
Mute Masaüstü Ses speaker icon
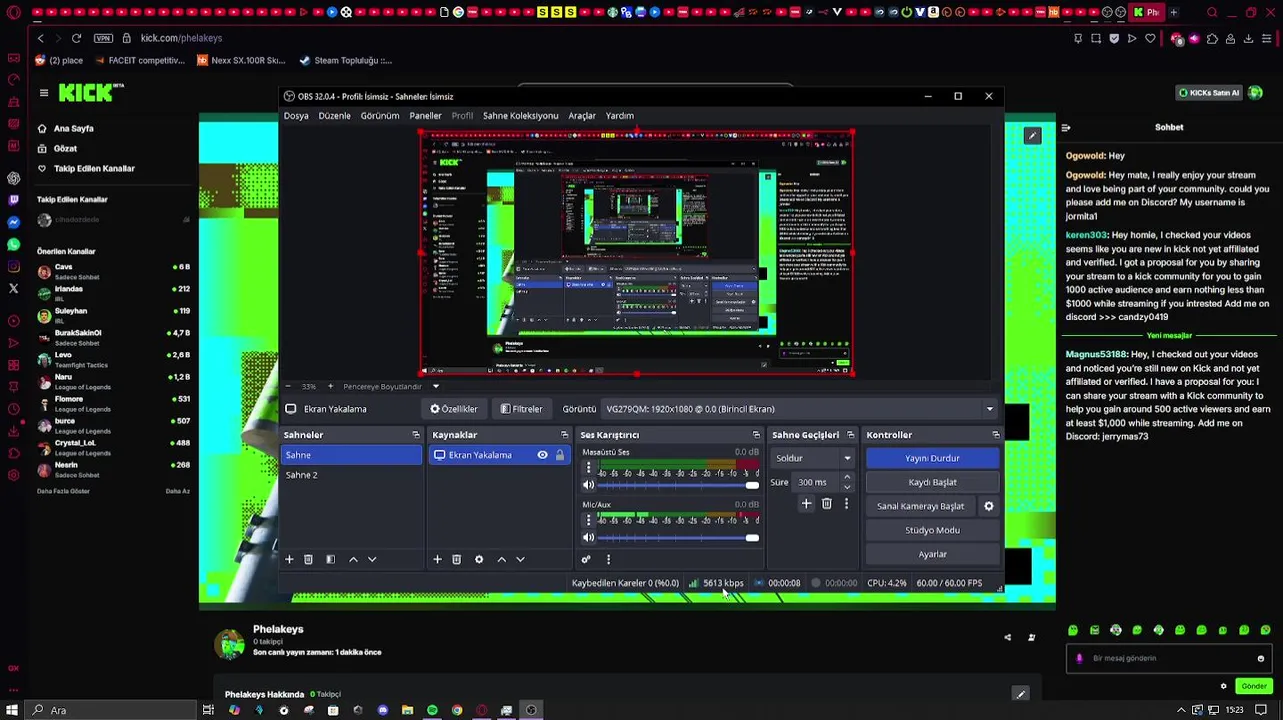point(588,485)
